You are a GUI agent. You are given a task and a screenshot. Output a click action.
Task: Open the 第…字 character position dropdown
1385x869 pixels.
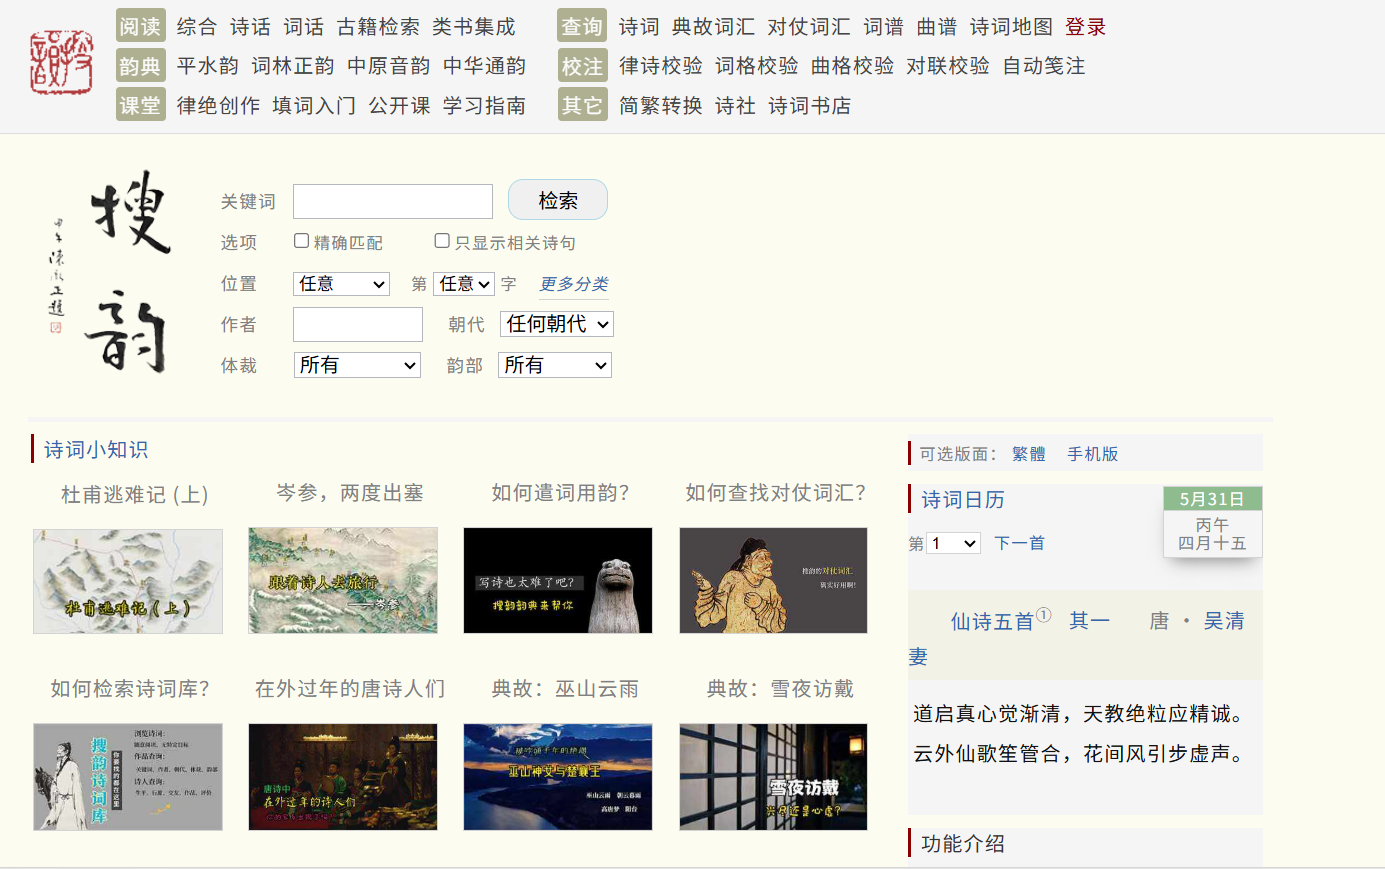[x=464, y=284]
